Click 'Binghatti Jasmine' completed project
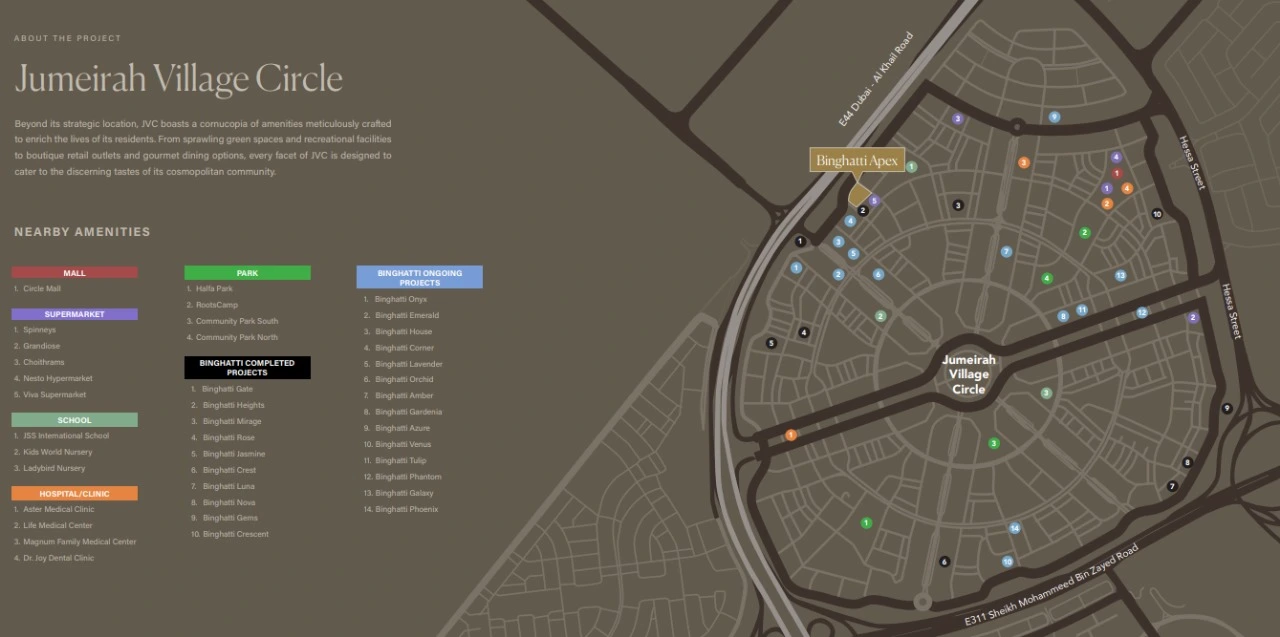The width and height of the screenshot is (1280, 637). coord(234,454)
